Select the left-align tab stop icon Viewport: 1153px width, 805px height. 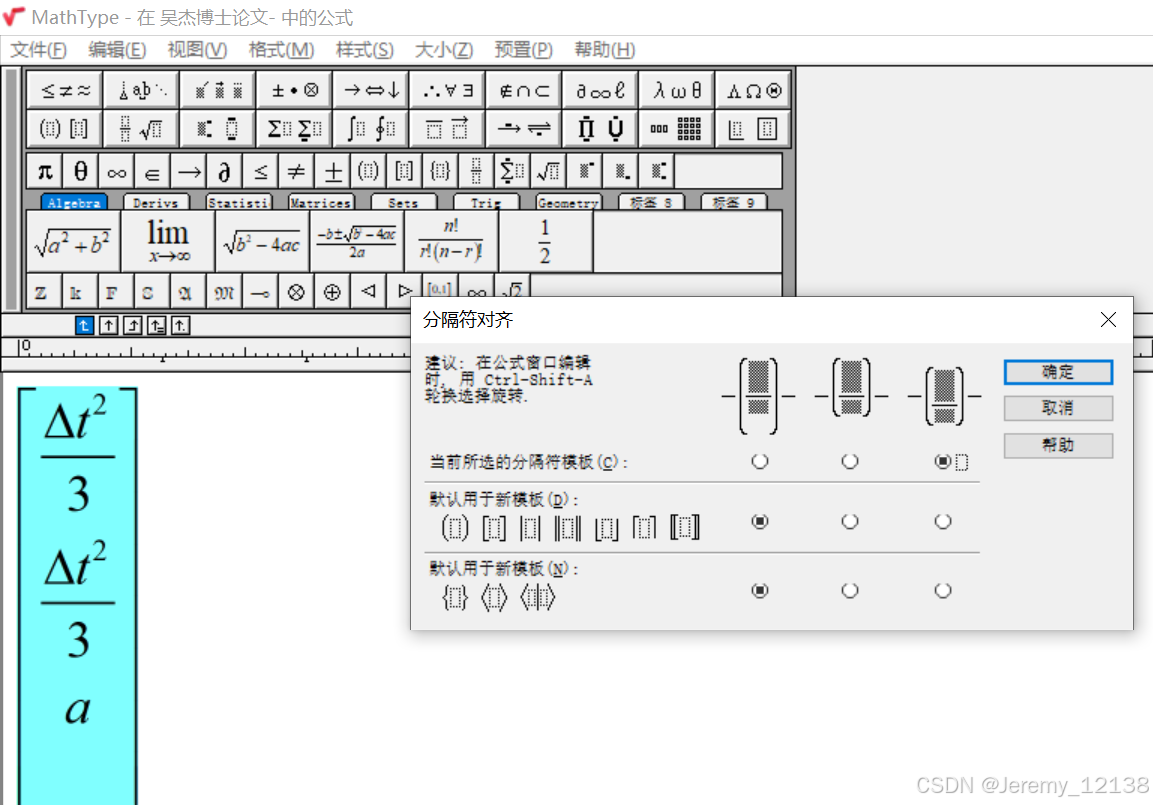click(84, 325)
